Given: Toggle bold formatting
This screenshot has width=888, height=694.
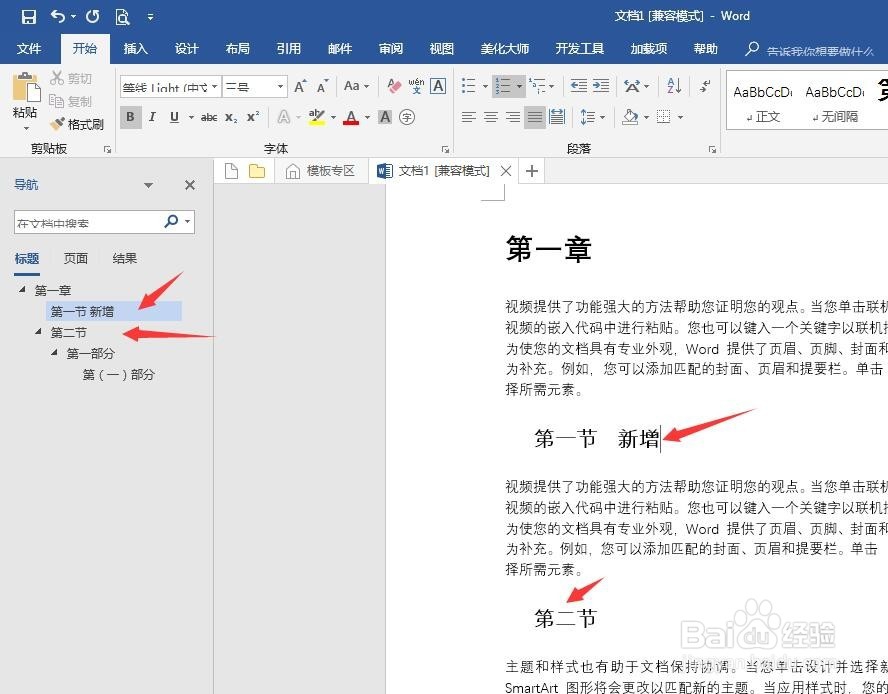Looking at the screenshot, I should coord(130,118).
